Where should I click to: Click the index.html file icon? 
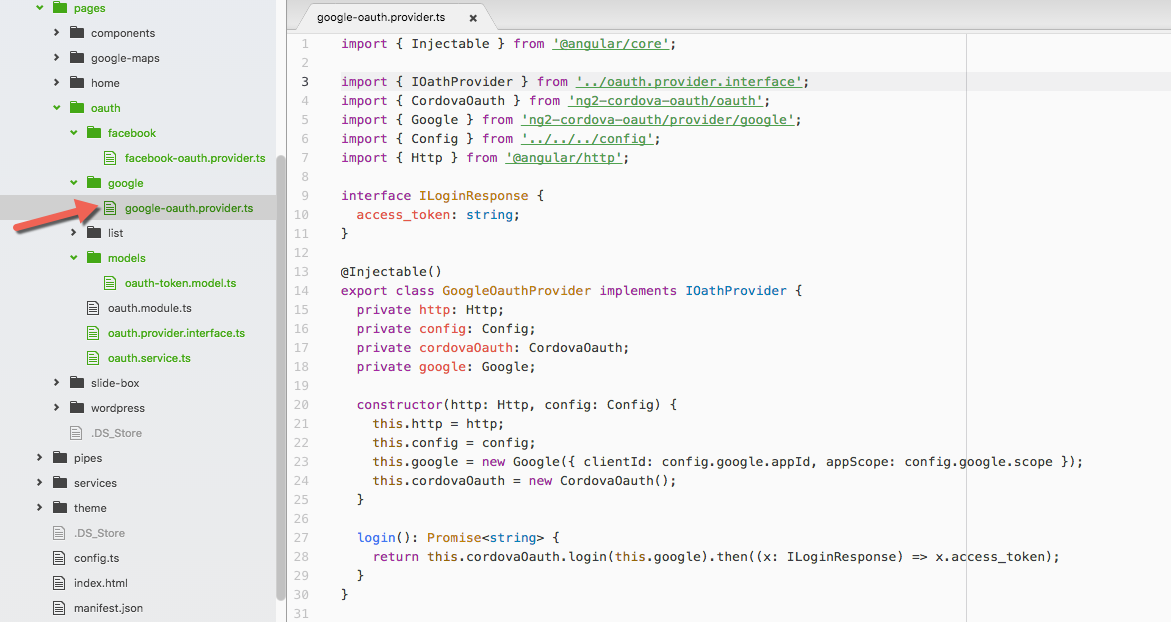59,582
